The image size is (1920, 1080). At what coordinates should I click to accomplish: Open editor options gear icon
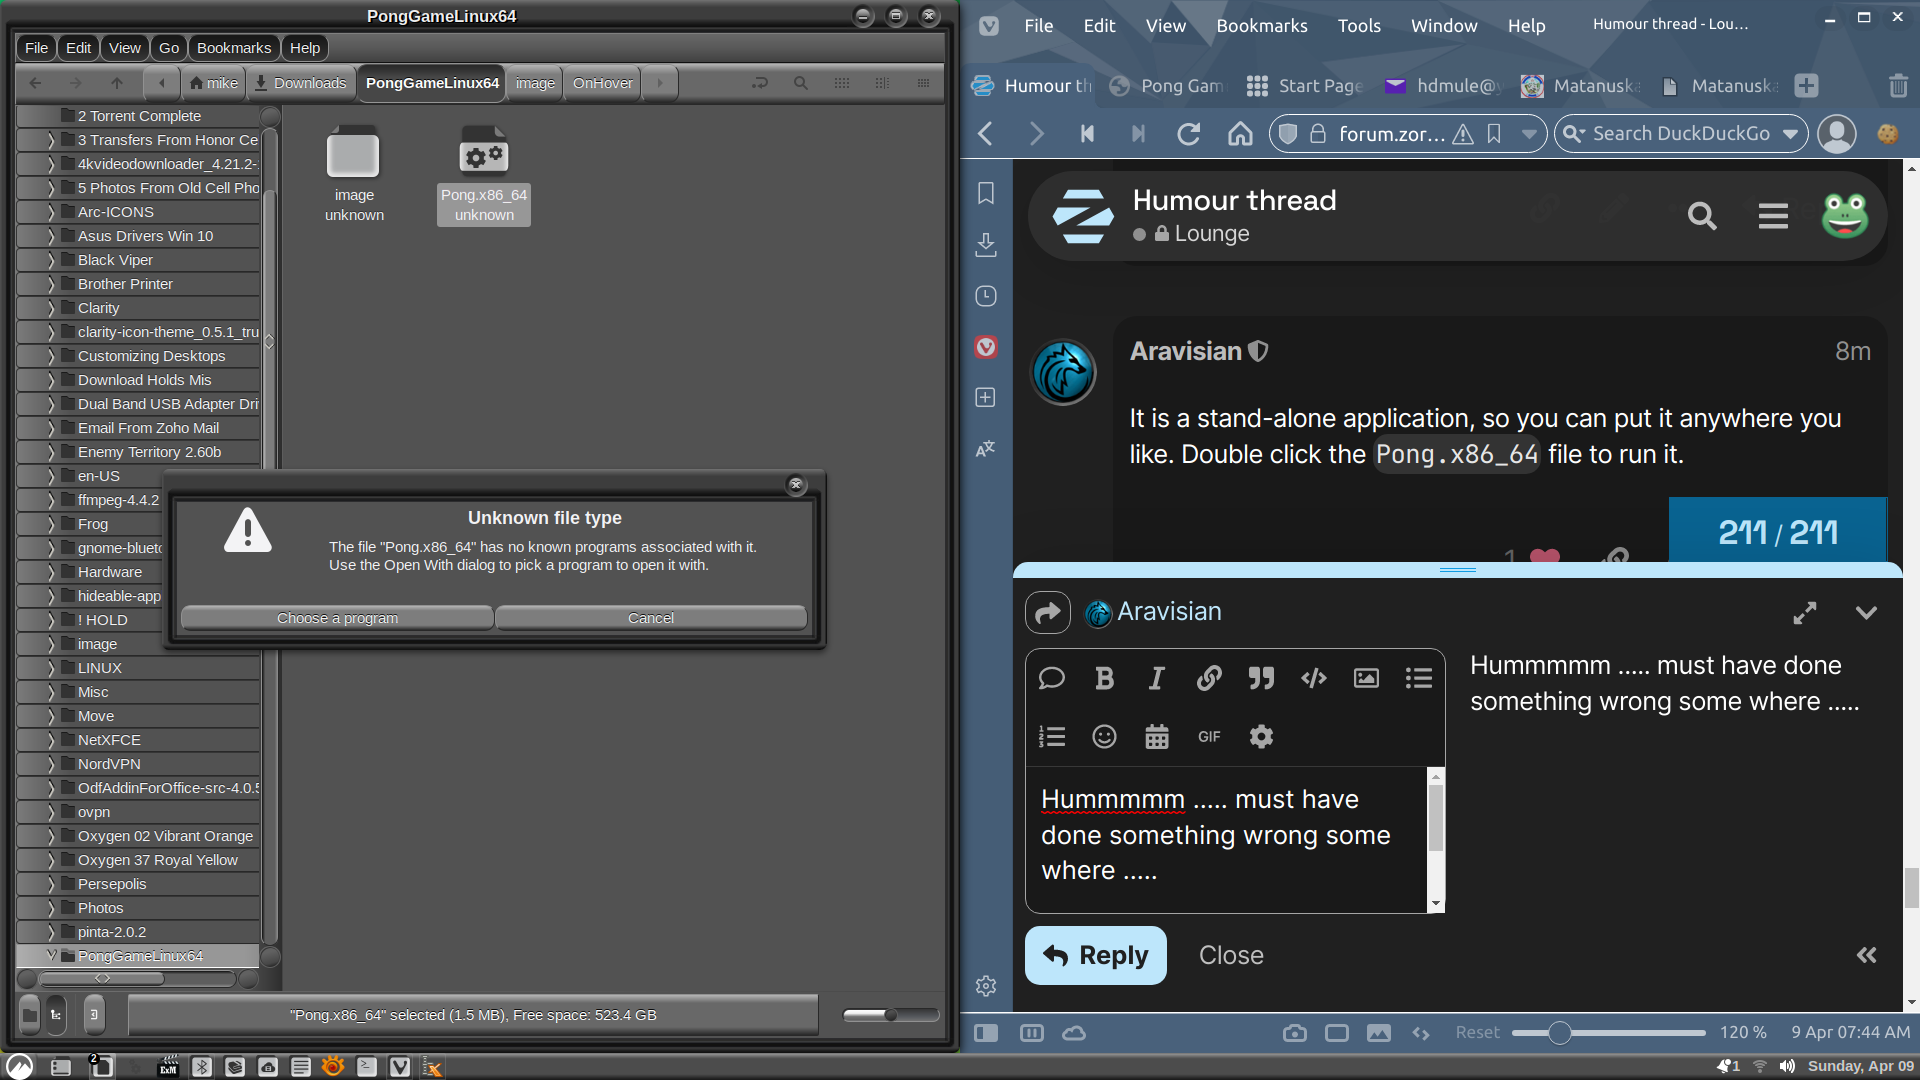click(1261, 737)
